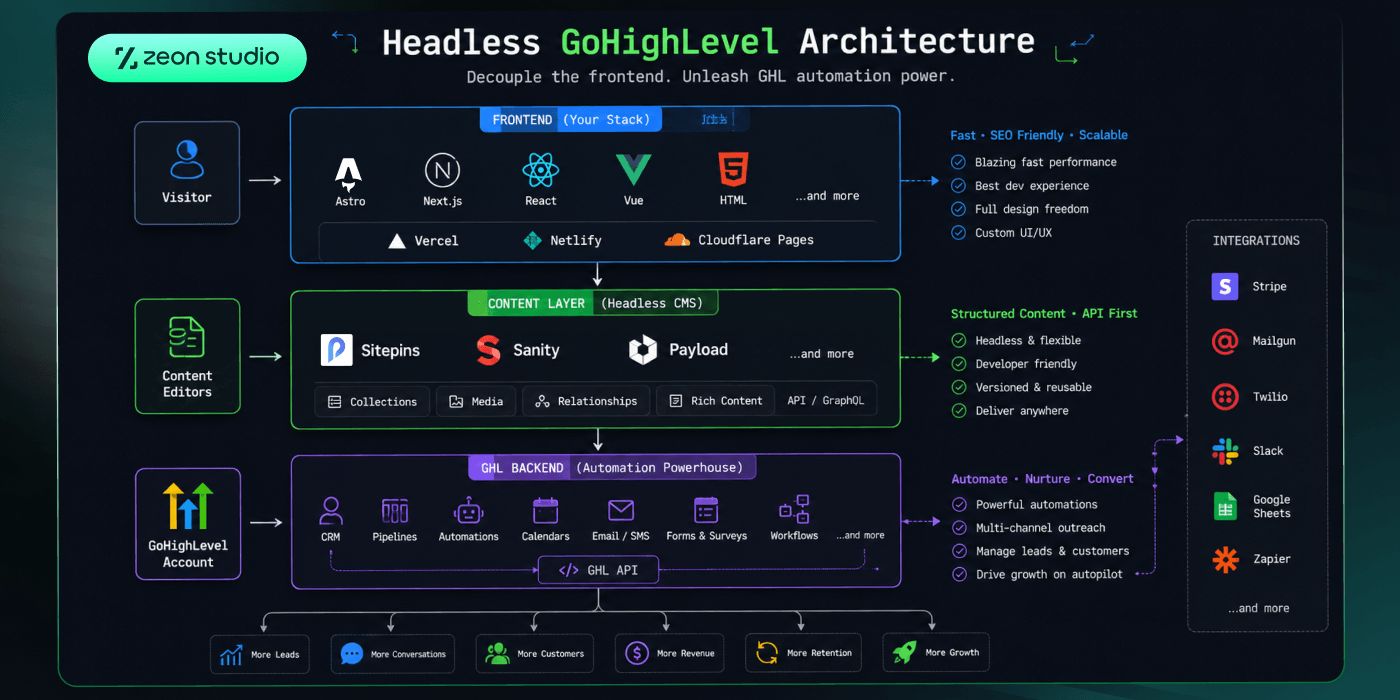Click the Rich Content chip

tap(715, 402)
